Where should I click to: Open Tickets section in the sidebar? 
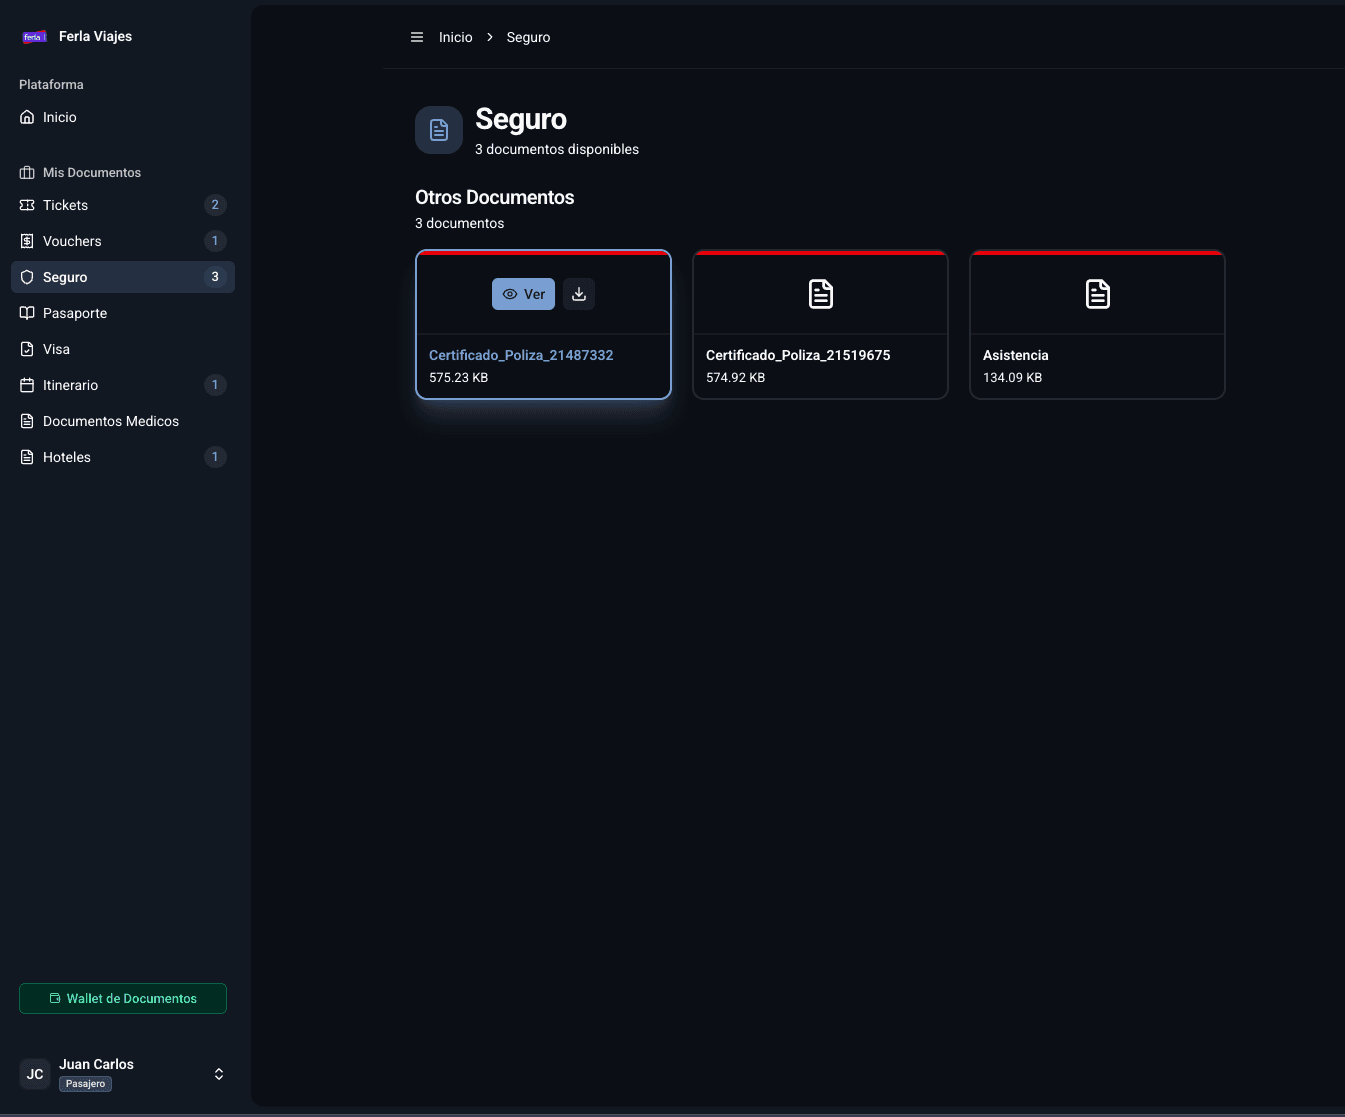click(x=66, y=205)
